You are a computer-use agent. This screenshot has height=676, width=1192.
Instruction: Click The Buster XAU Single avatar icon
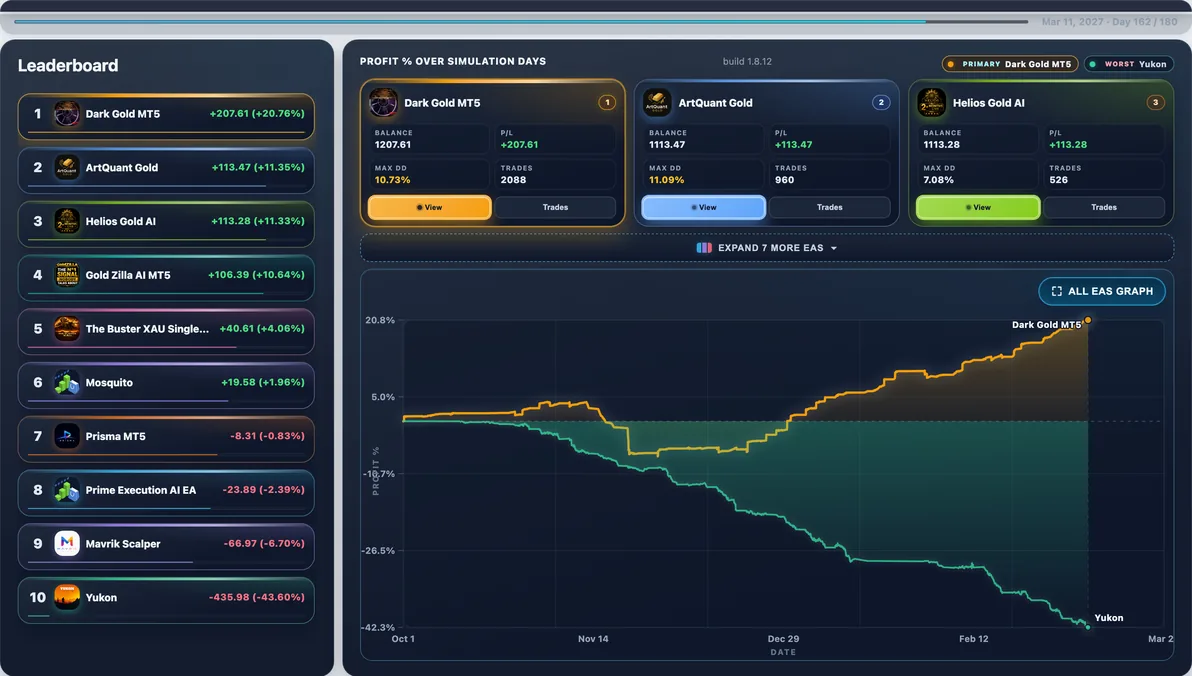click(67, 328)
